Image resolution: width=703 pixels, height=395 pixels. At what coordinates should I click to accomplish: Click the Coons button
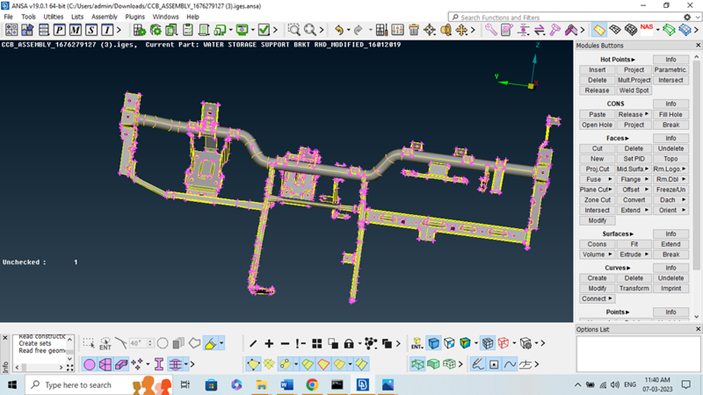point(597,244)
